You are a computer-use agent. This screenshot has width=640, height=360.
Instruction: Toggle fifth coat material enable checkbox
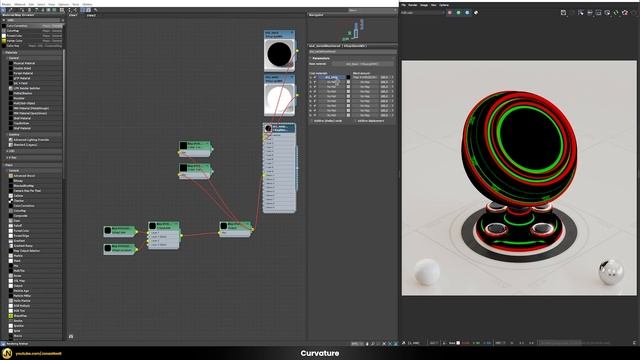(x=315, y=96)
